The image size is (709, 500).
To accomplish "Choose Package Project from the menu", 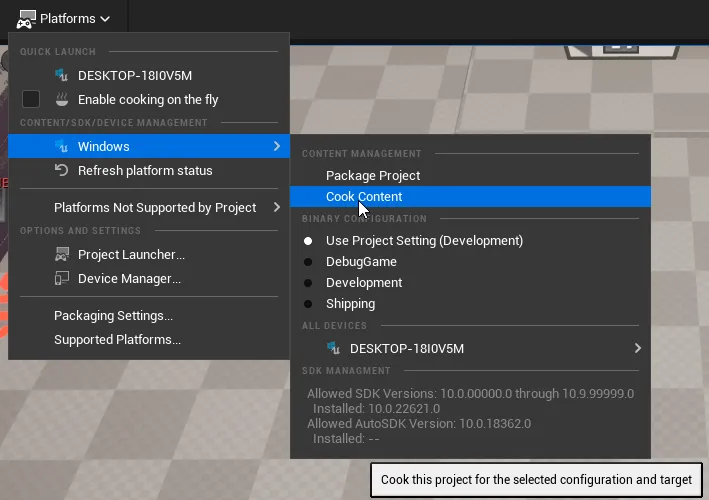I will pos(373,176).
